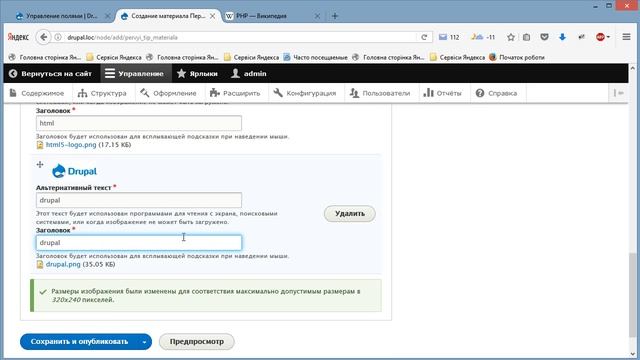
Task: Open the 'Расширить' admin section
Action: pyautogui.click(x=235, y=93)
